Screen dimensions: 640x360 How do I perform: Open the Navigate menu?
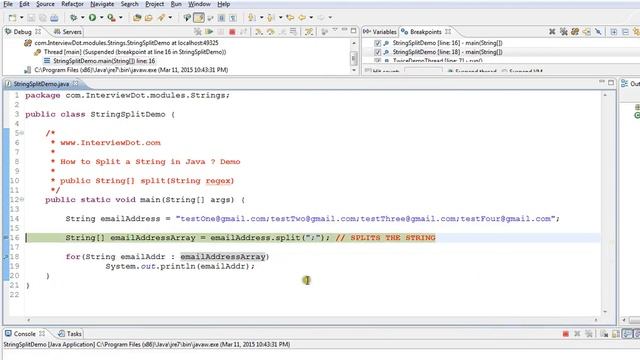[102, 4]
